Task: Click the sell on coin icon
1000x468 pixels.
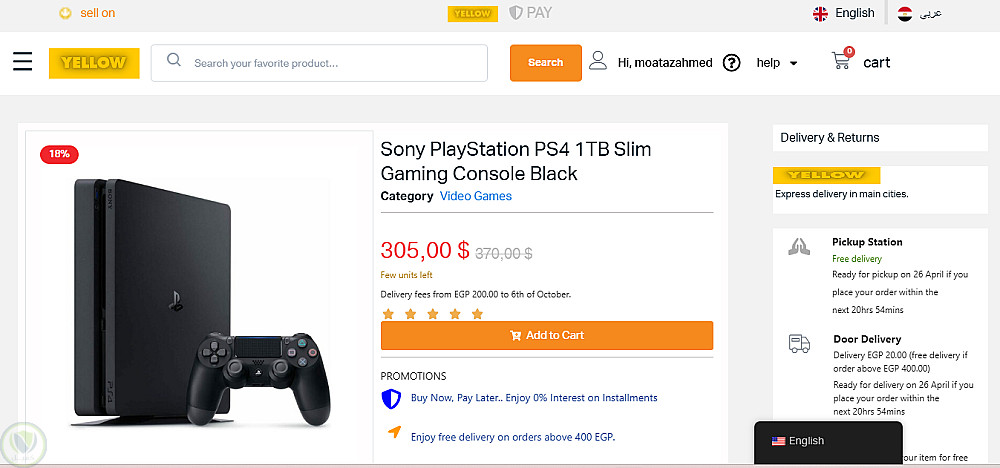Action: [65, 13]
